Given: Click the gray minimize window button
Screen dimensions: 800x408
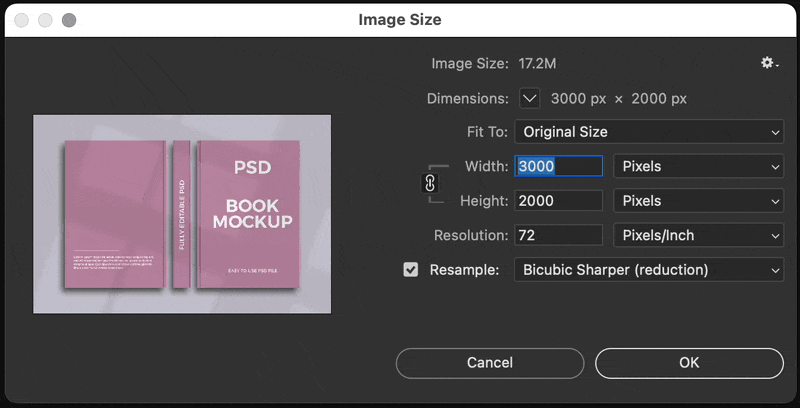Looking at the screenshot, I should point(45,20).
